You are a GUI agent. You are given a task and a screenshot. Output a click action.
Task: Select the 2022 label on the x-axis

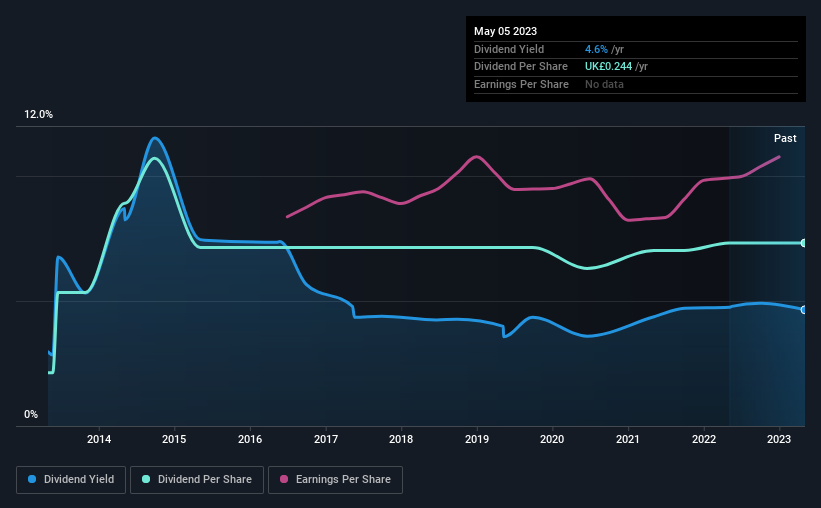(703, 438)
